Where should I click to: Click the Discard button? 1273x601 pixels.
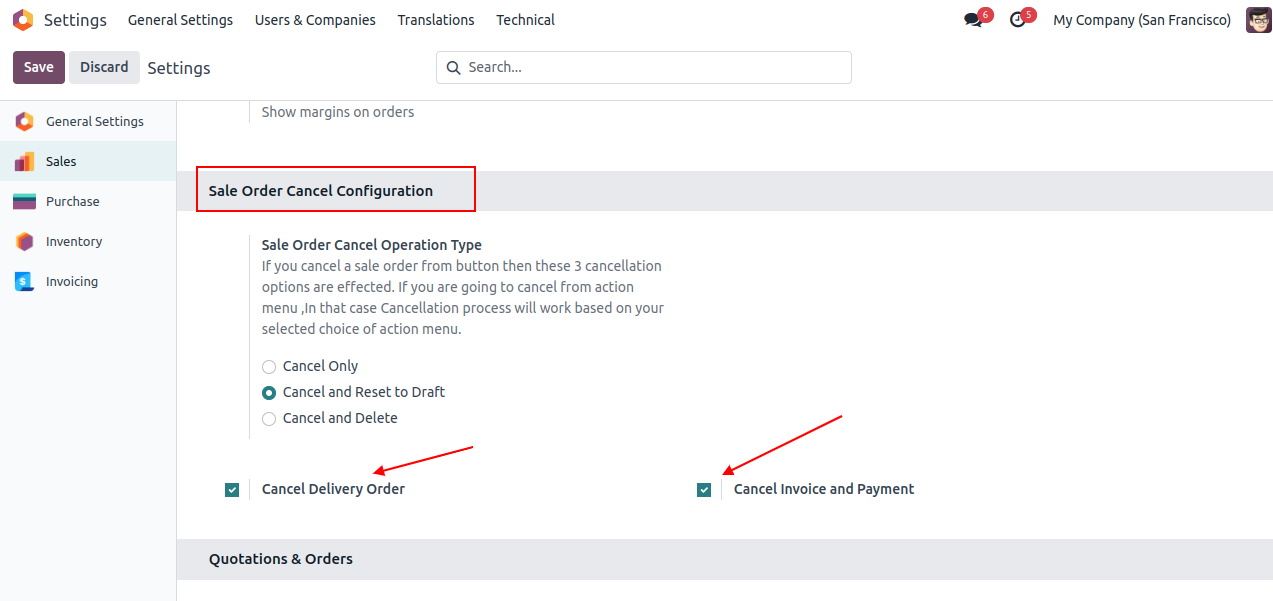tap(104, 67)
